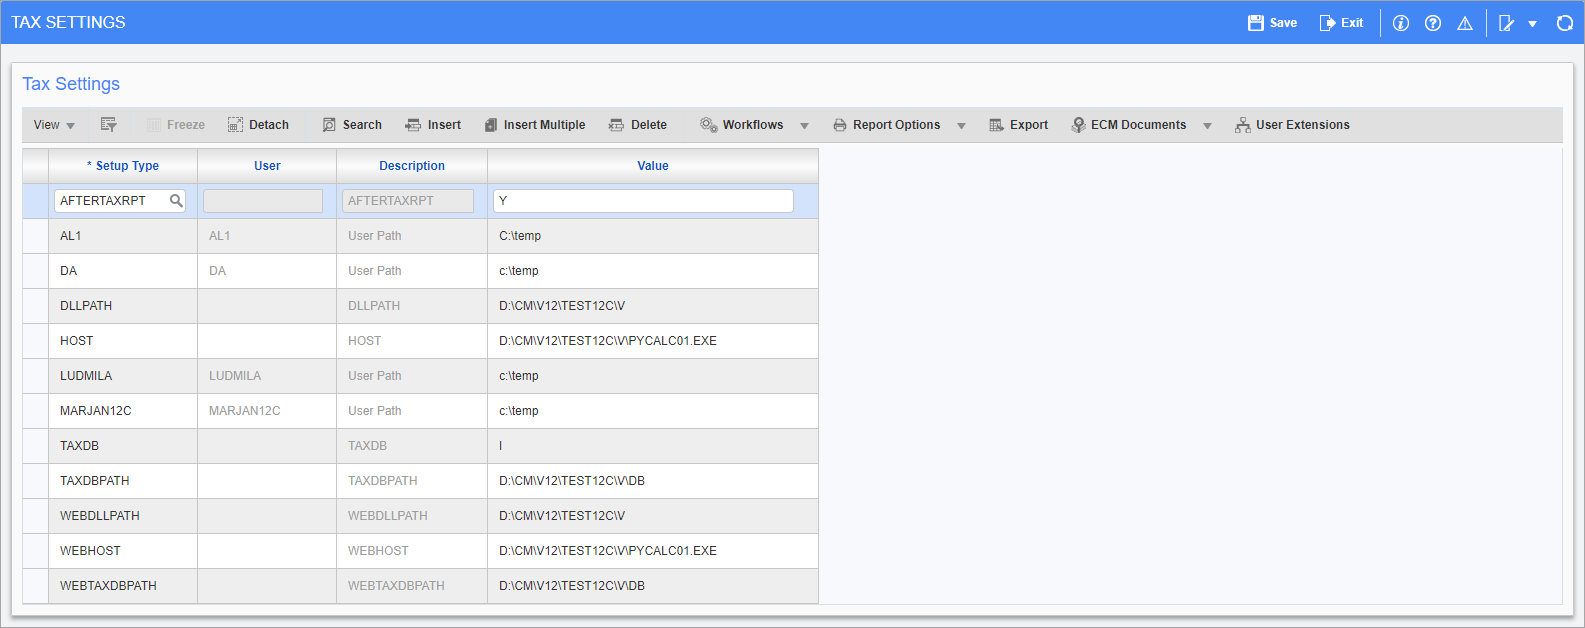
Task: Open the help question mark icon
Action: [1433, 23]
